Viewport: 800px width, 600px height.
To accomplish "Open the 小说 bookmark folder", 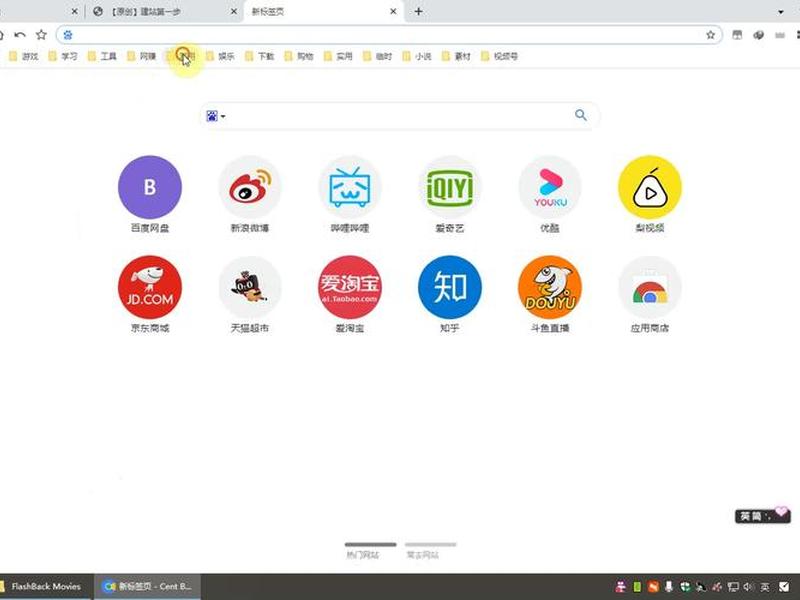I will [x=416, y=56].
